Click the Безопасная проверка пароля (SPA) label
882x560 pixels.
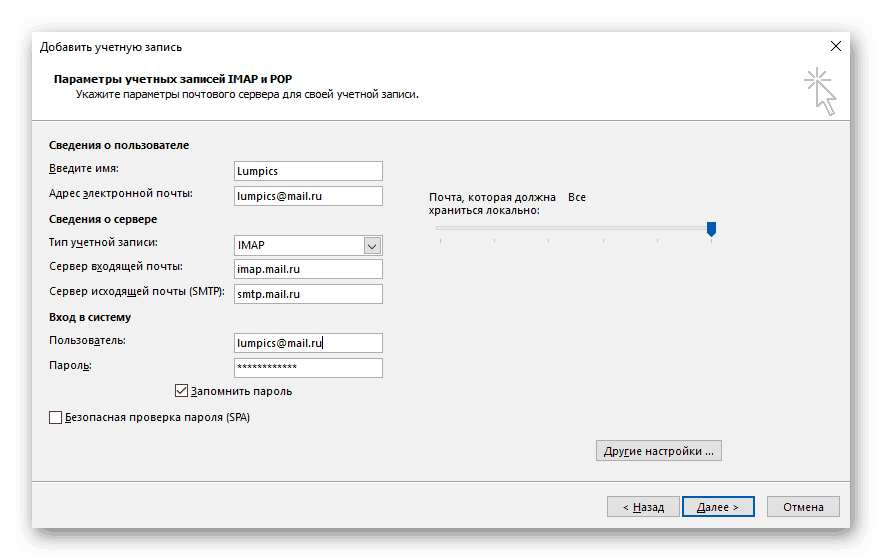[157, 417]
